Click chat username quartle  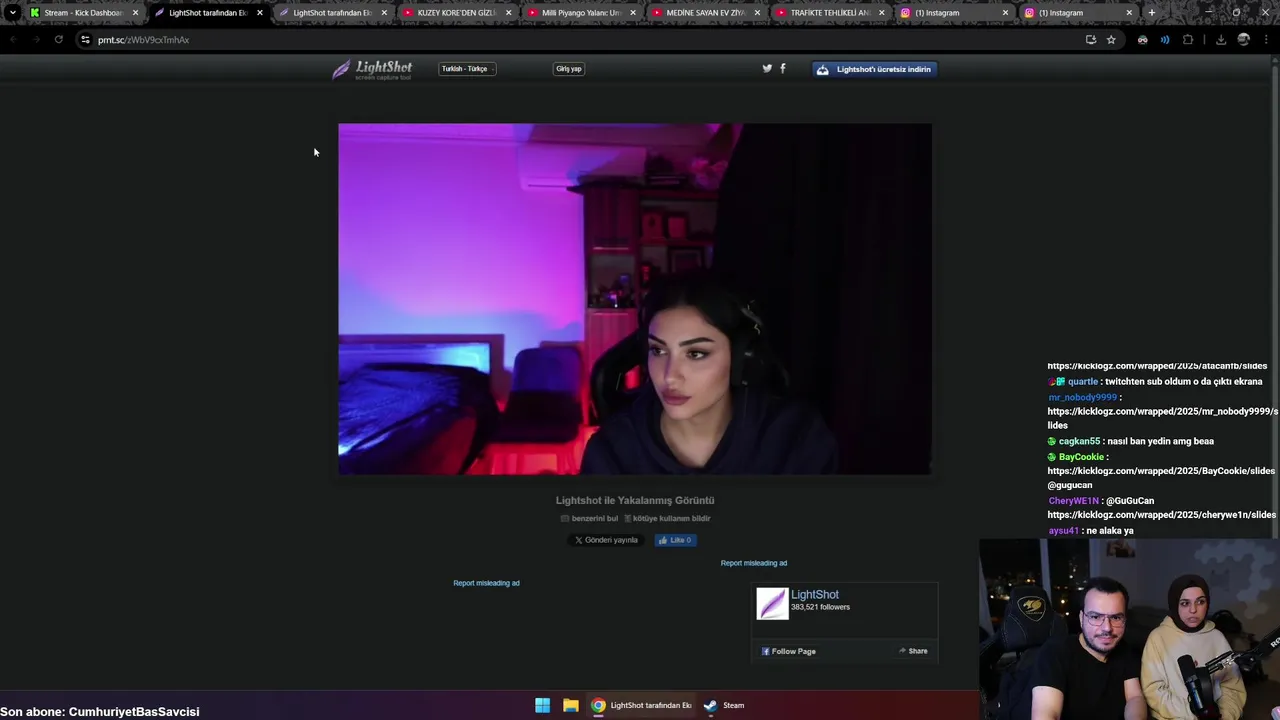pos(1083,382)
